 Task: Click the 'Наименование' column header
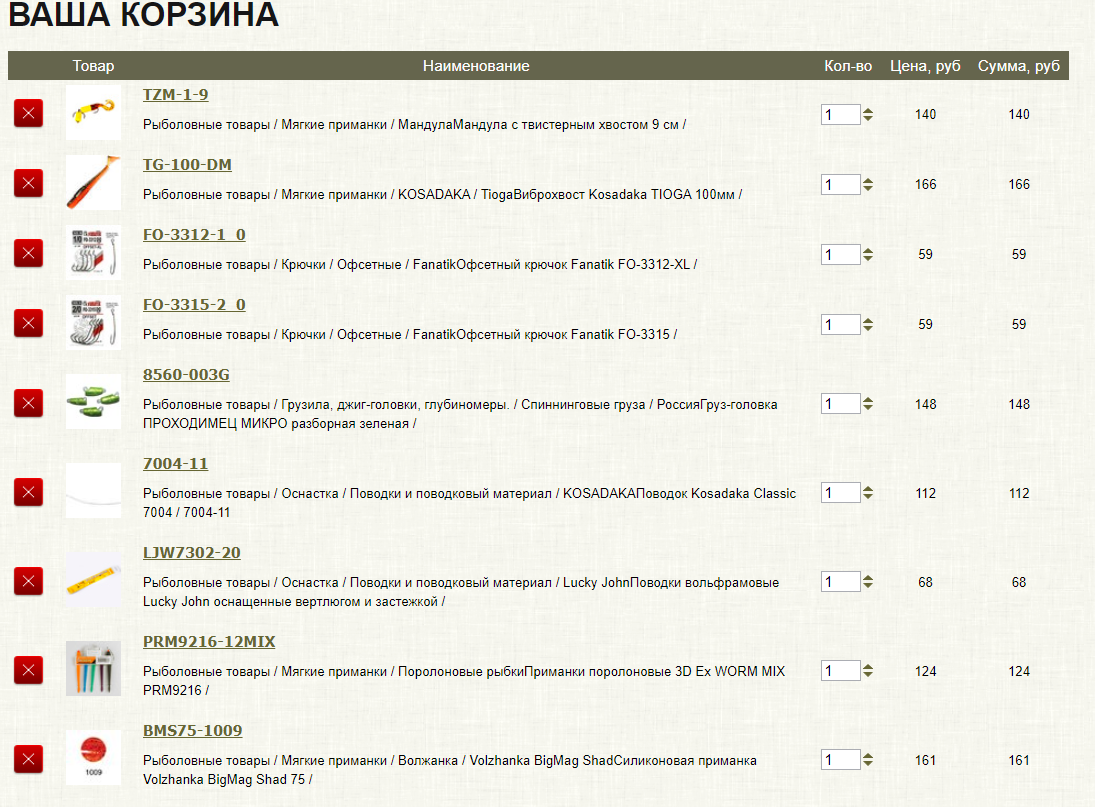point(476,66)
